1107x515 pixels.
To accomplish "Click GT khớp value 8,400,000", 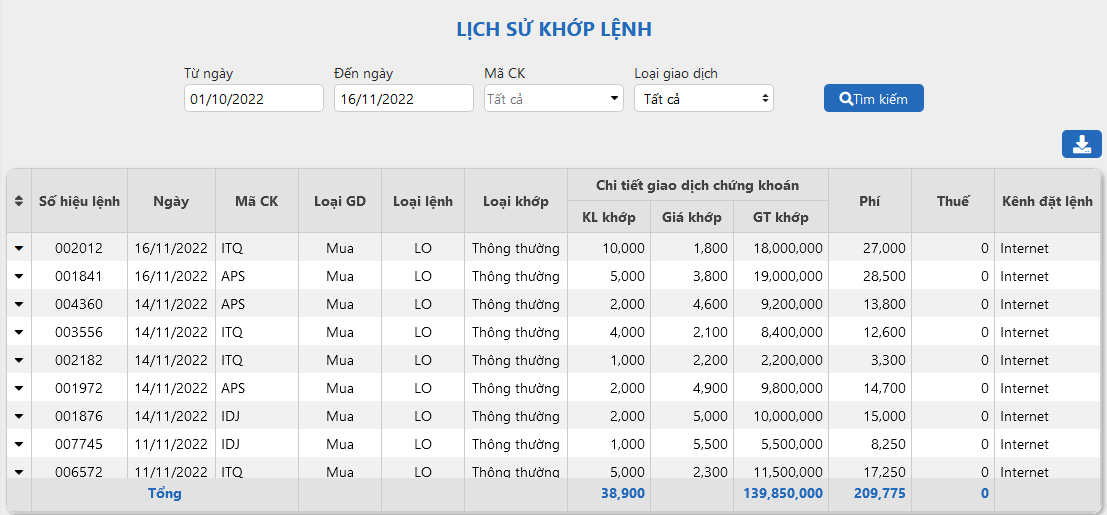I will pyautogui.click(x=790, y=332).
